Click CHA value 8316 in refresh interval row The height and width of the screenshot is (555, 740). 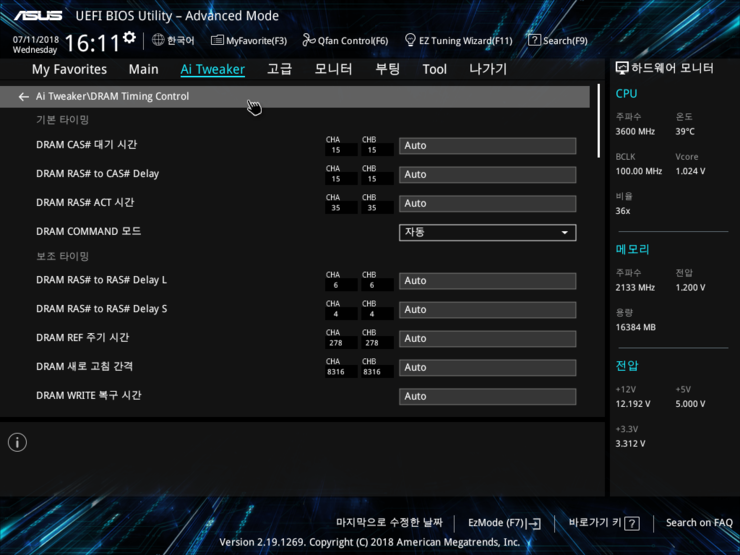pyautogui.click(x=336, y=372)
